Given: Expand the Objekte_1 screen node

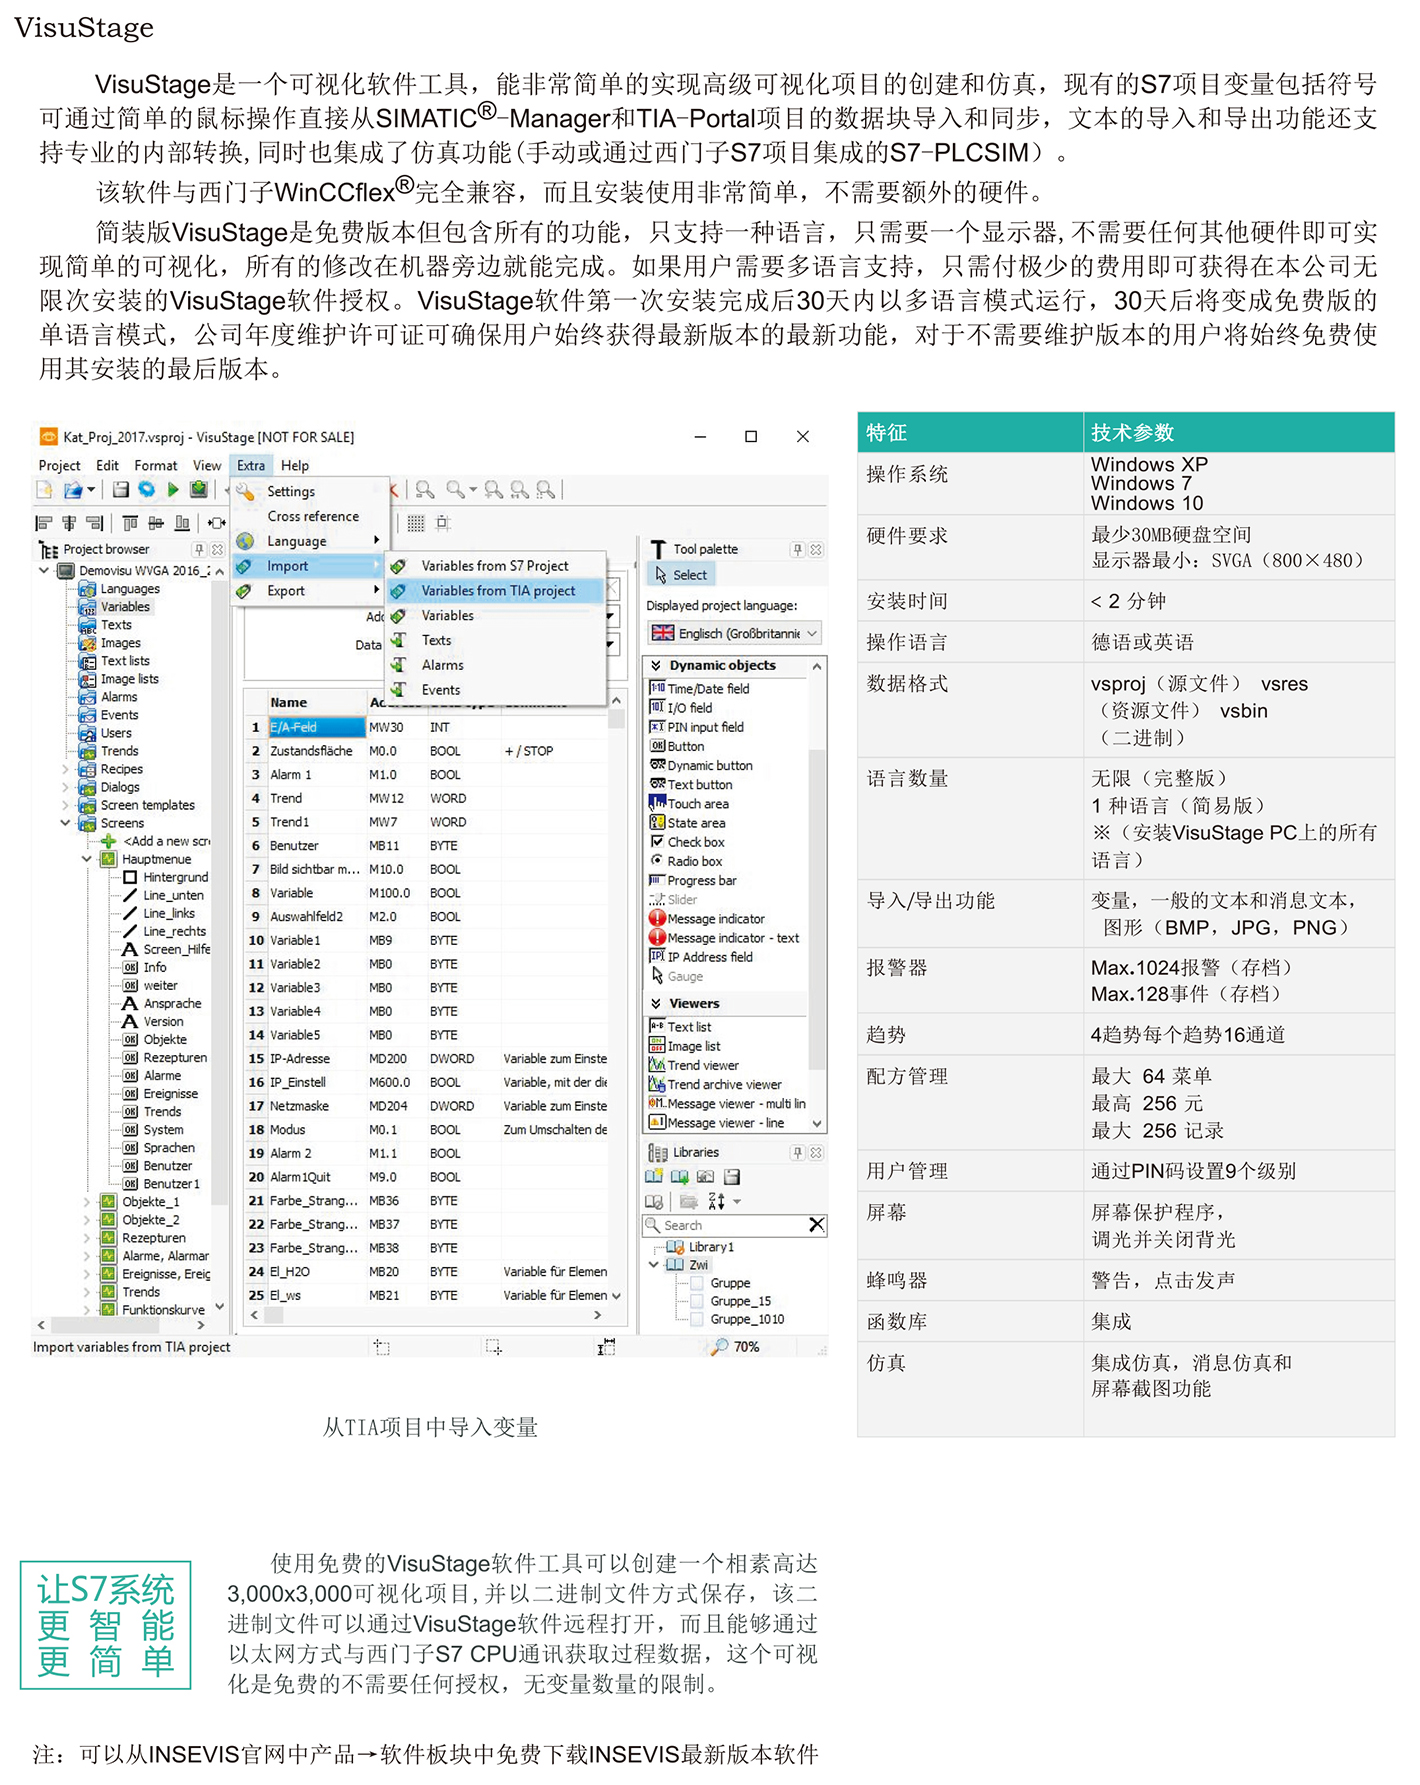Looking at the screenshot, I should 87,1202.
